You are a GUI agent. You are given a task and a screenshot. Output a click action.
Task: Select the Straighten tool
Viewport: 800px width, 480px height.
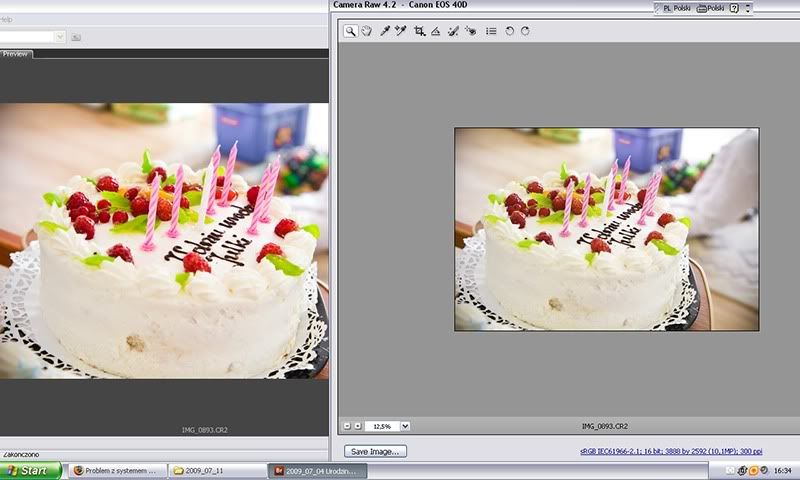pos(436,31)
